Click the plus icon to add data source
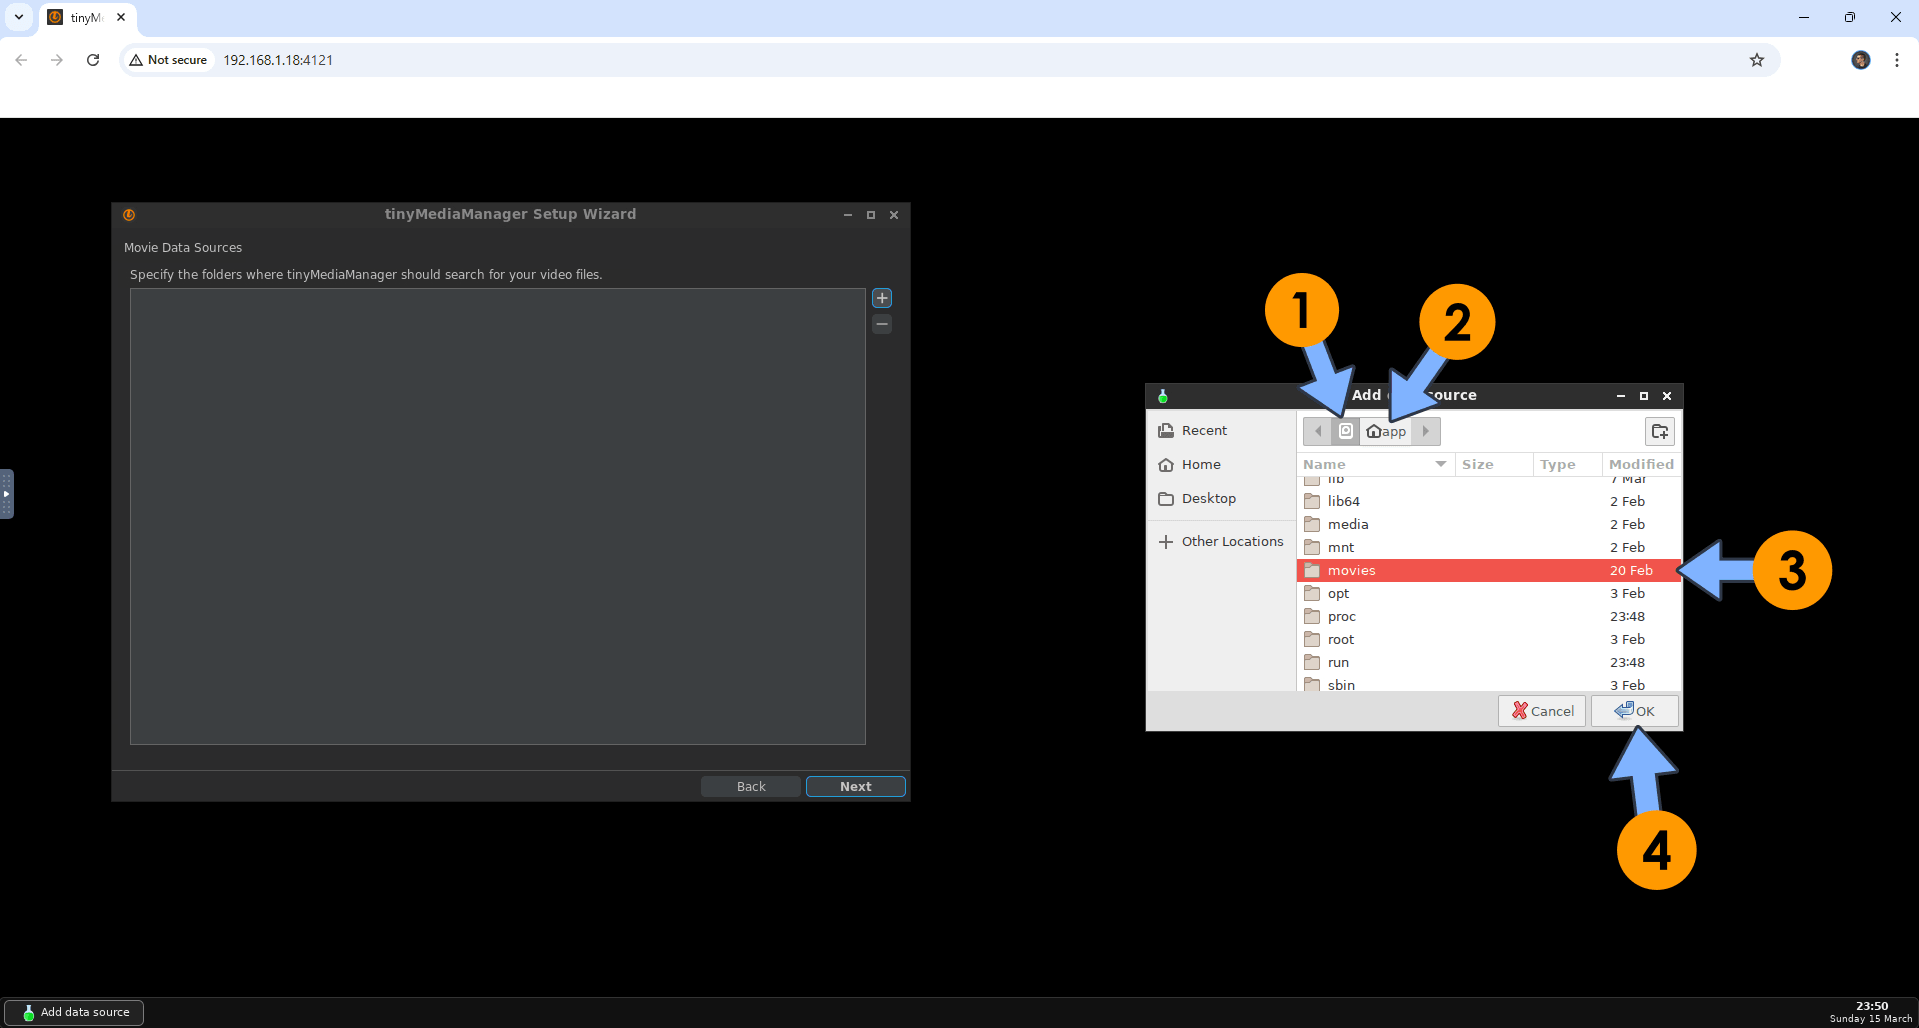The image size is (1919, 1028). (881, 298)
